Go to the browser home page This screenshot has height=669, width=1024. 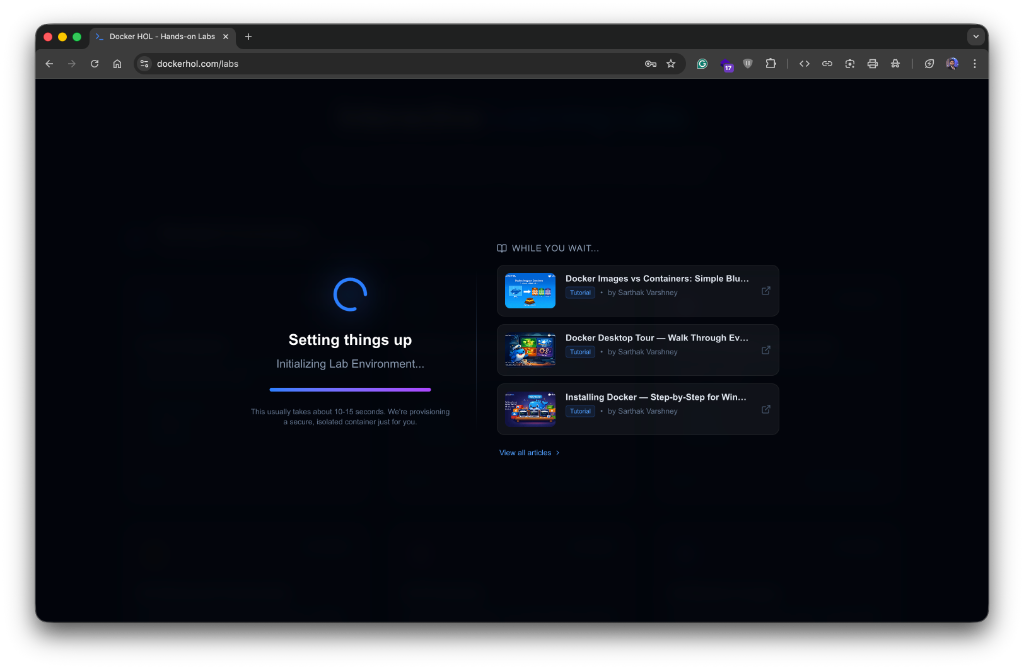[x=117, y=64]
